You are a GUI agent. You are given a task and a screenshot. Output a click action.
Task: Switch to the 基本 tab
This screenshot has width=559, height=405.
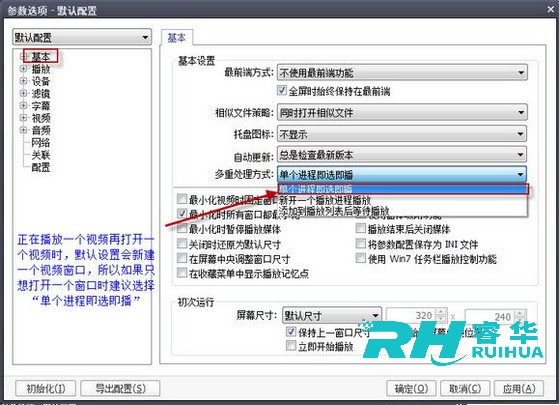pyautogui.click(x=177, y=38)
